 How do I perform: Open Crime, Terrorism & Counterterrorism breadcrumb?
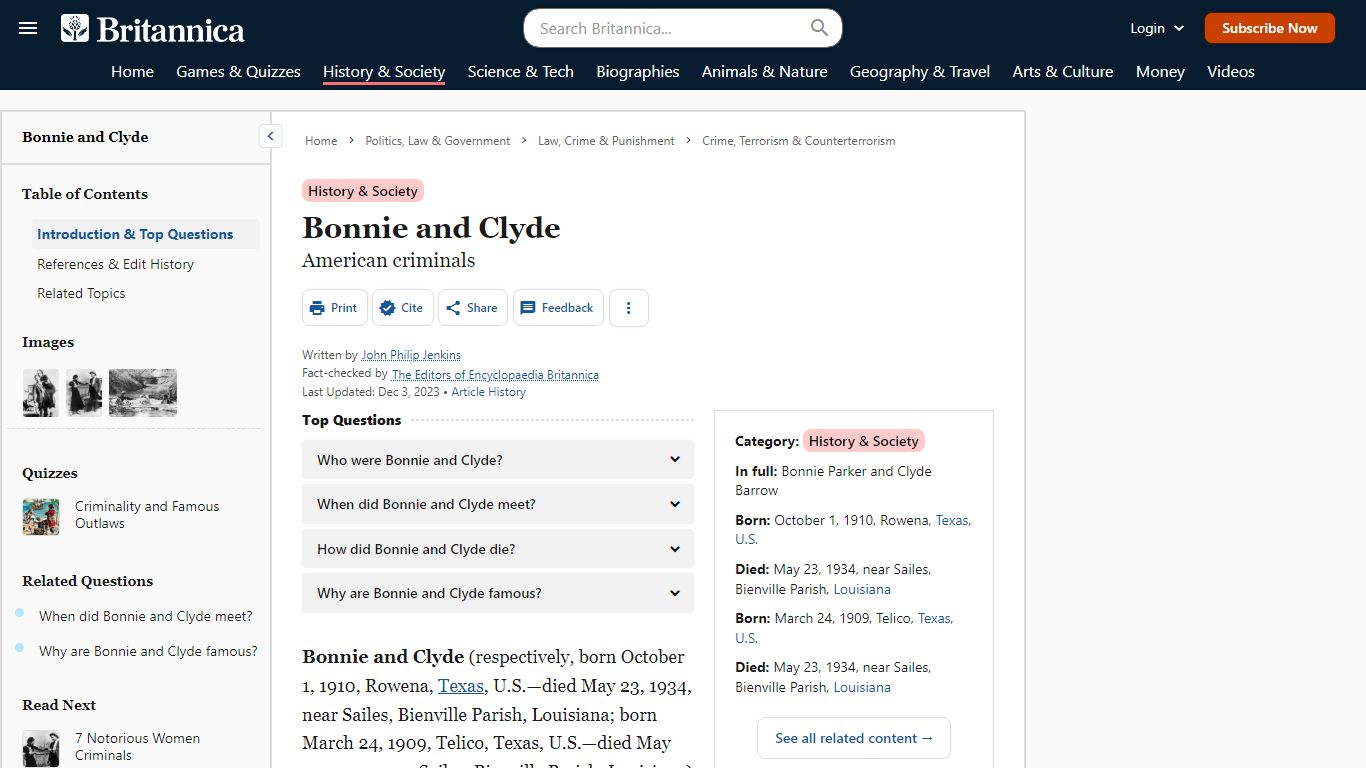[x=799, y=141]
